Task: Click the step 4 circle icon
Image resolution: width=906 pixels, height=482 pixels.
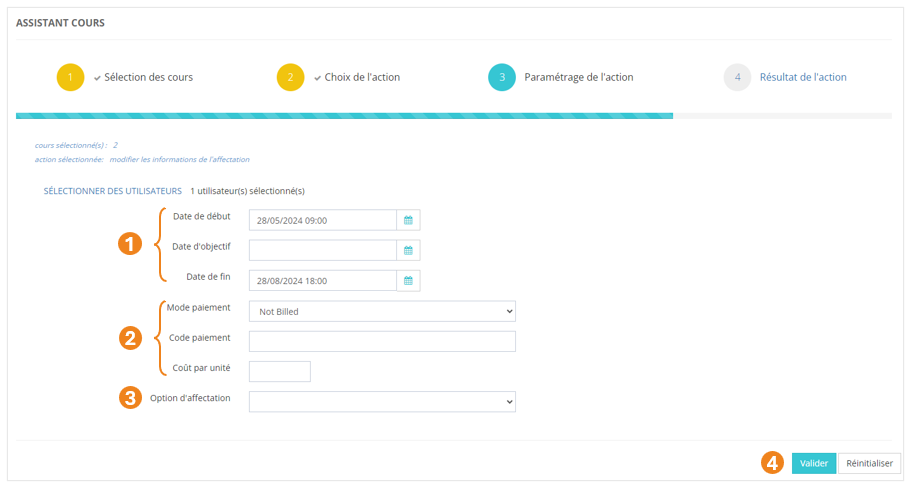Action: point(737,77)
